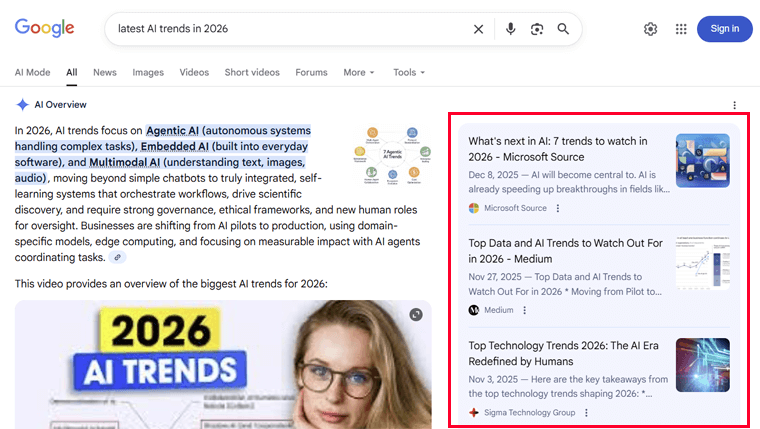Viewport: 760px width, 429px height.
Task: Click the highlighted 'Multimodal AI' term
Action: click(125, 162)
